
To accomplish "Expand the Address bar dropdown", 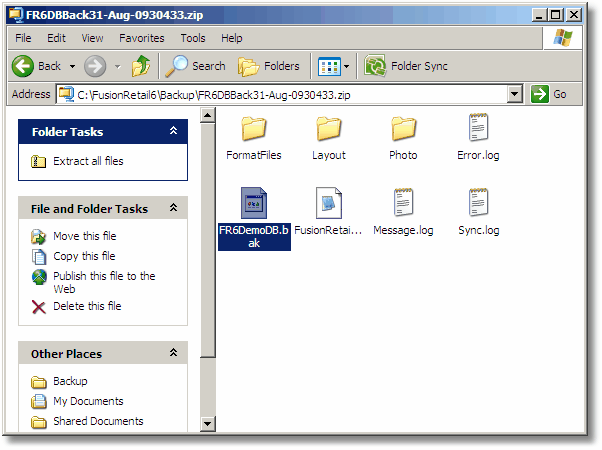I will (515, 94).
